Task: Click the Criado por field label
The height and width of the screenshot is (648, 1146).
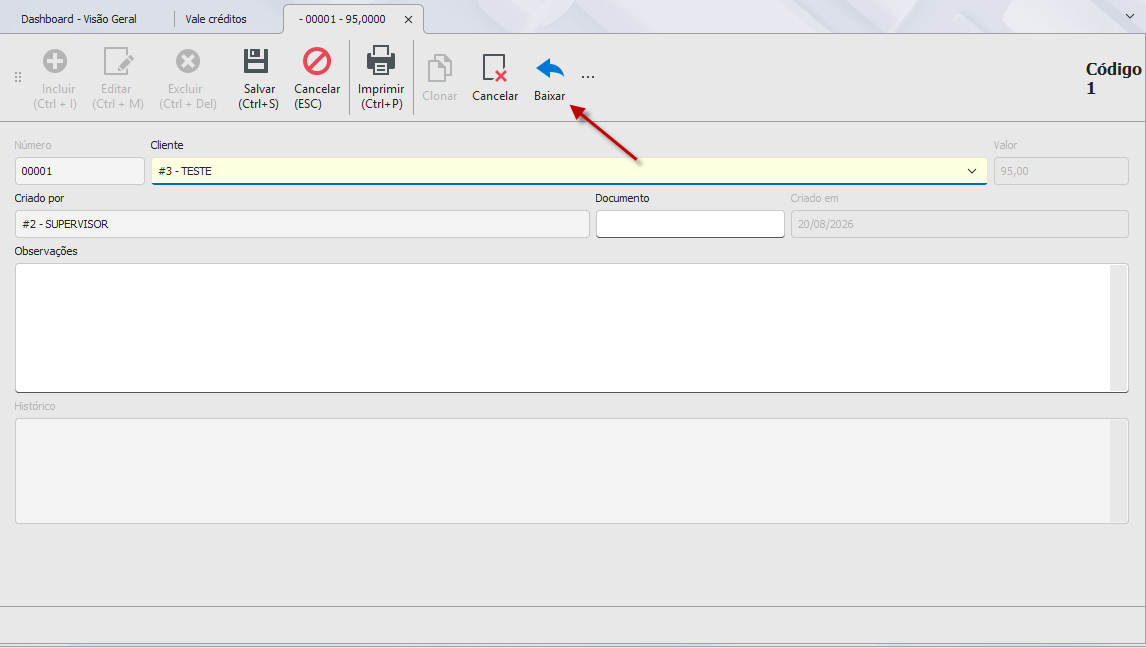Action: coord(39,198)
